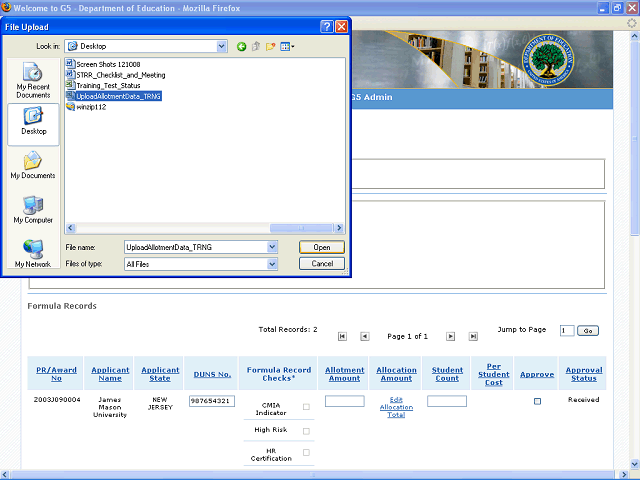Go to last page of records
Image resolution: width=640 pixels, height=480 pixels.
pos(473,336)
